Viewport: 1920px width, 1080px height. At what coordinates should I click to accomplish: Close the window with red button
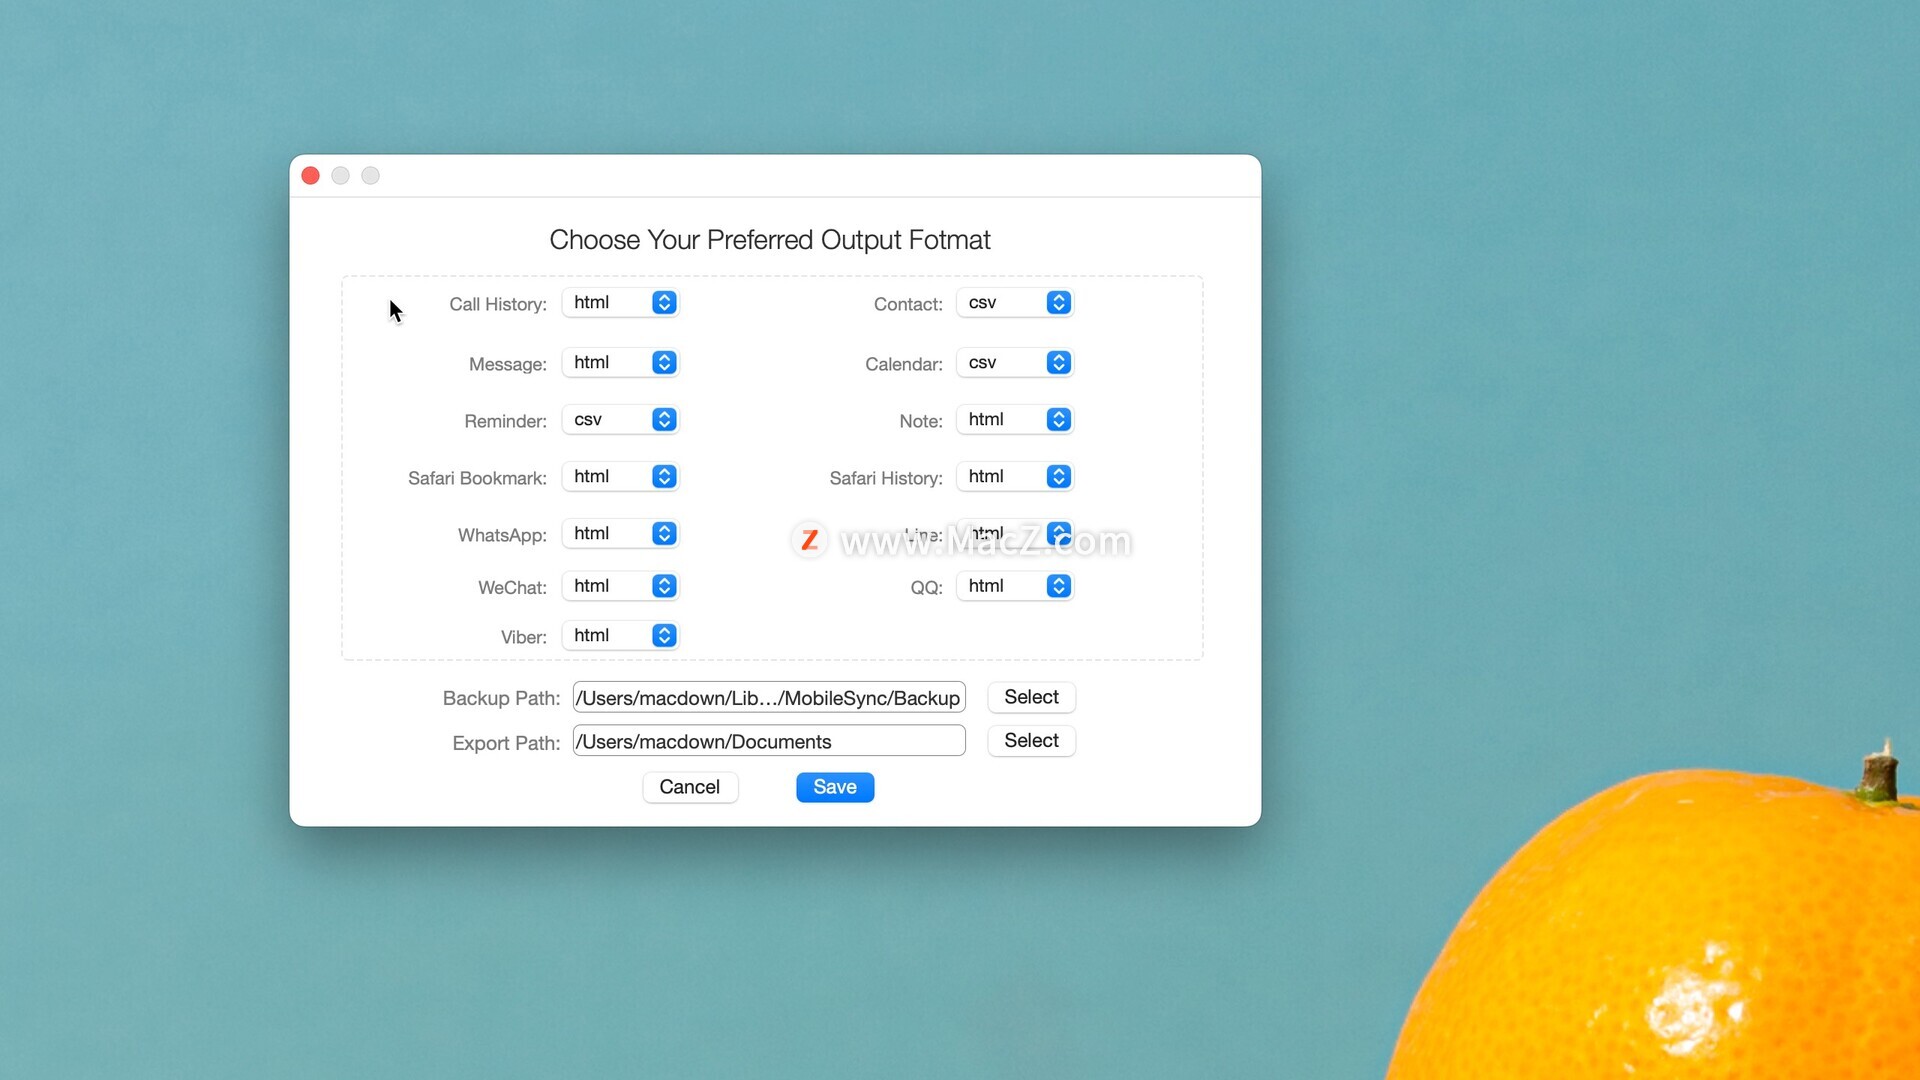click(x=311, y=176)
